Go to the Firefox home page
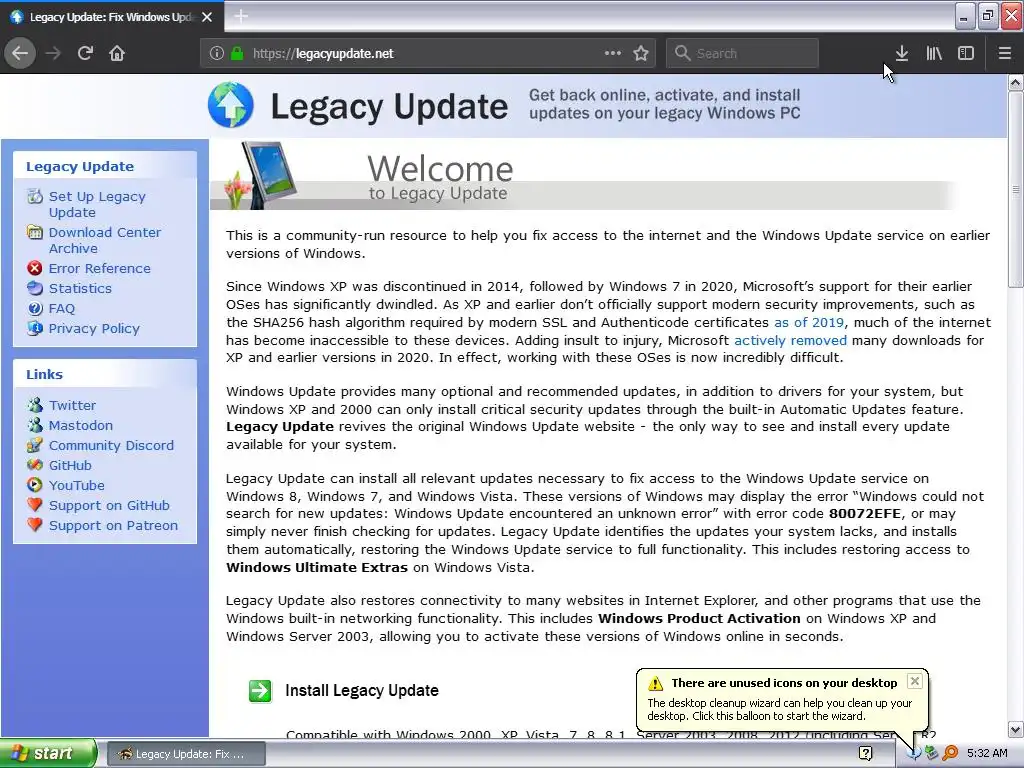 coord(117,53)
